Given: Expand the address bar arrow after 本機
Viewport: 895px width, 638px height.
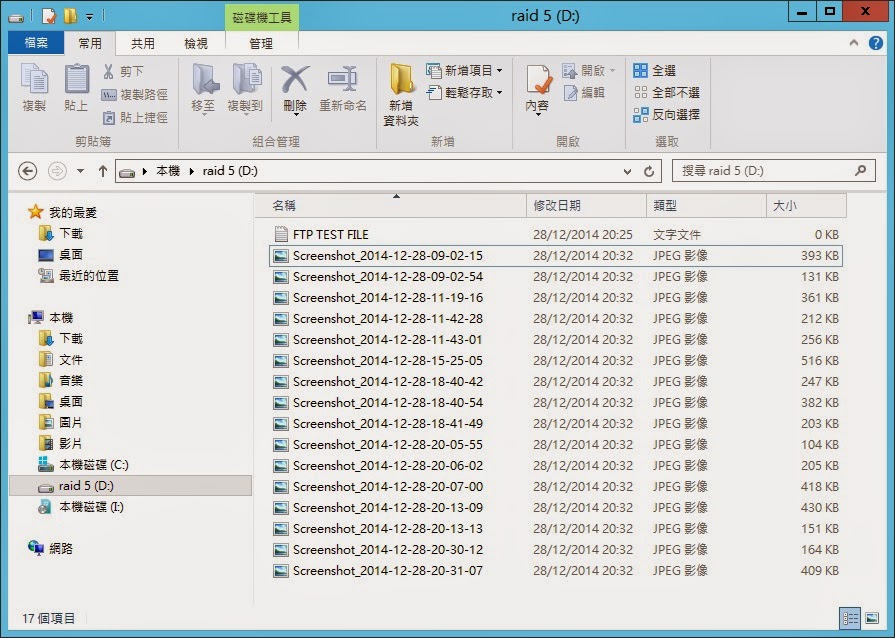Looking at the screenshot, I should (x=191, y=171).
